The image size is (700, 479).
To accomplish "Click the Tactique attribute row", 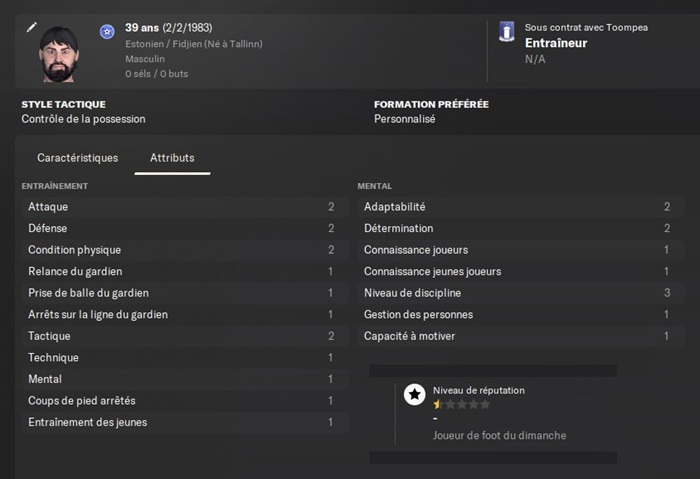I will pyautogui.click(x=185, y=336).
